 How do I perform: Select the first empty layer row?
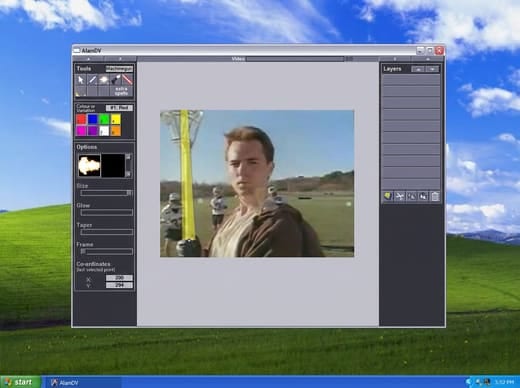411,80
